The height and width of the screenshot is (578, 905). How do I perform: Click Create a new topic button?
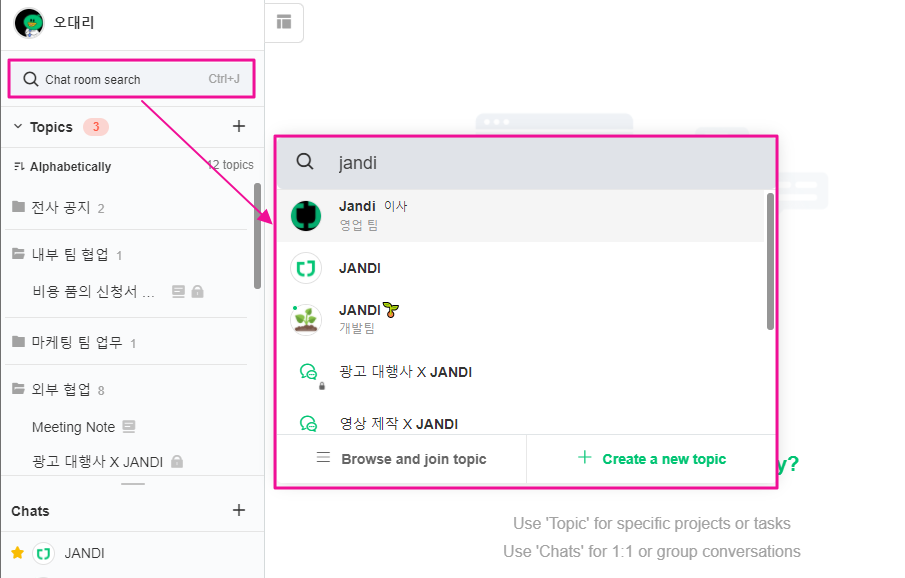[x=652, y=459]
